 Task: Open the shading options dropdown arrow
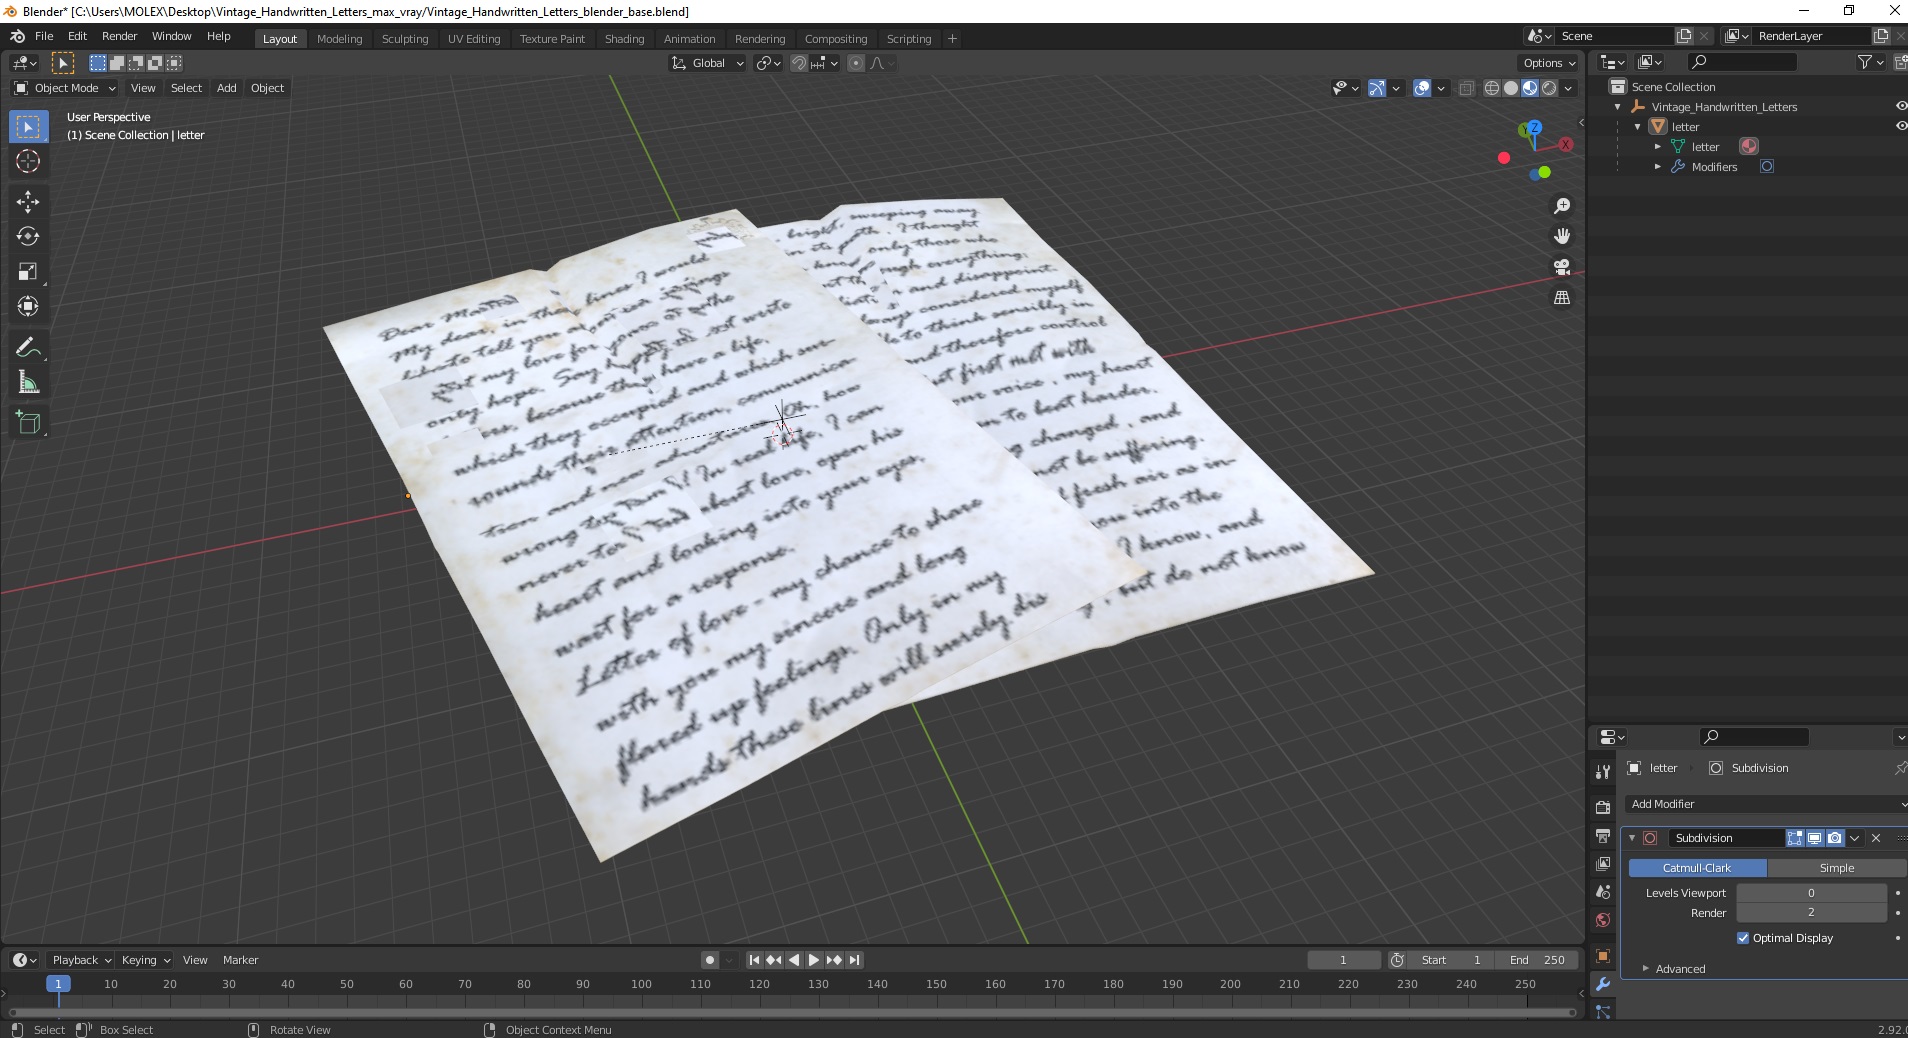tap(1568, 88)
